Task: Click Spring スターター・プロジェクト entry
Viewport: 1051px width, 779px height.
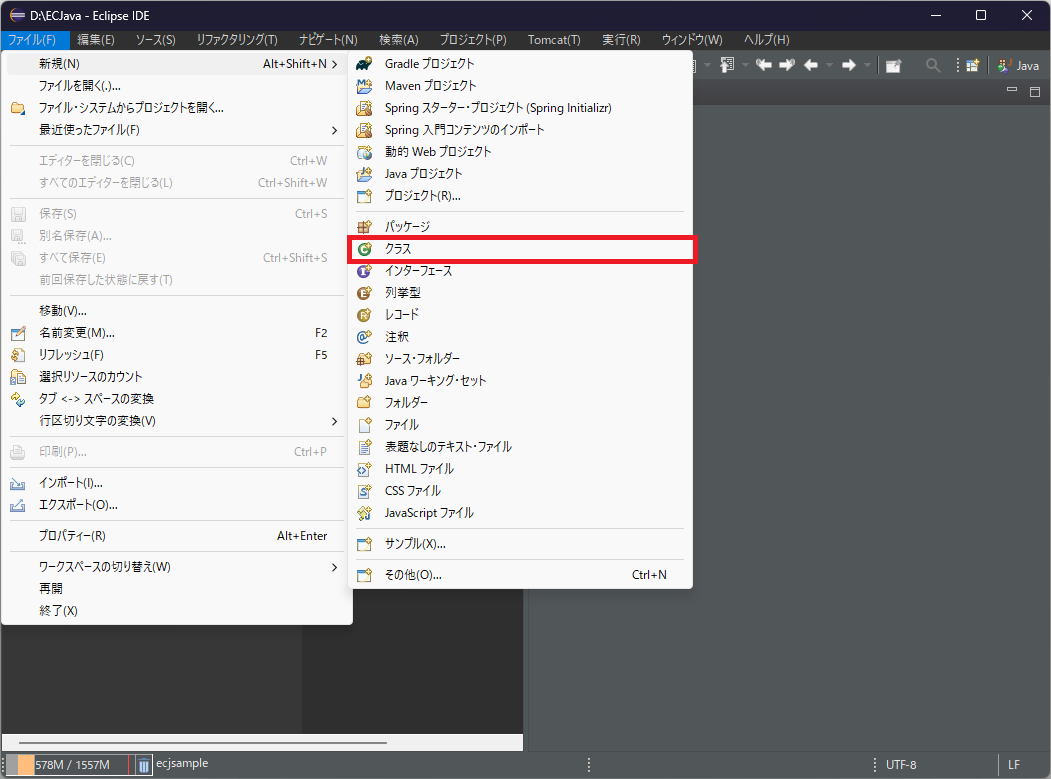Action: pyautogui.click(x=520, y=108)
